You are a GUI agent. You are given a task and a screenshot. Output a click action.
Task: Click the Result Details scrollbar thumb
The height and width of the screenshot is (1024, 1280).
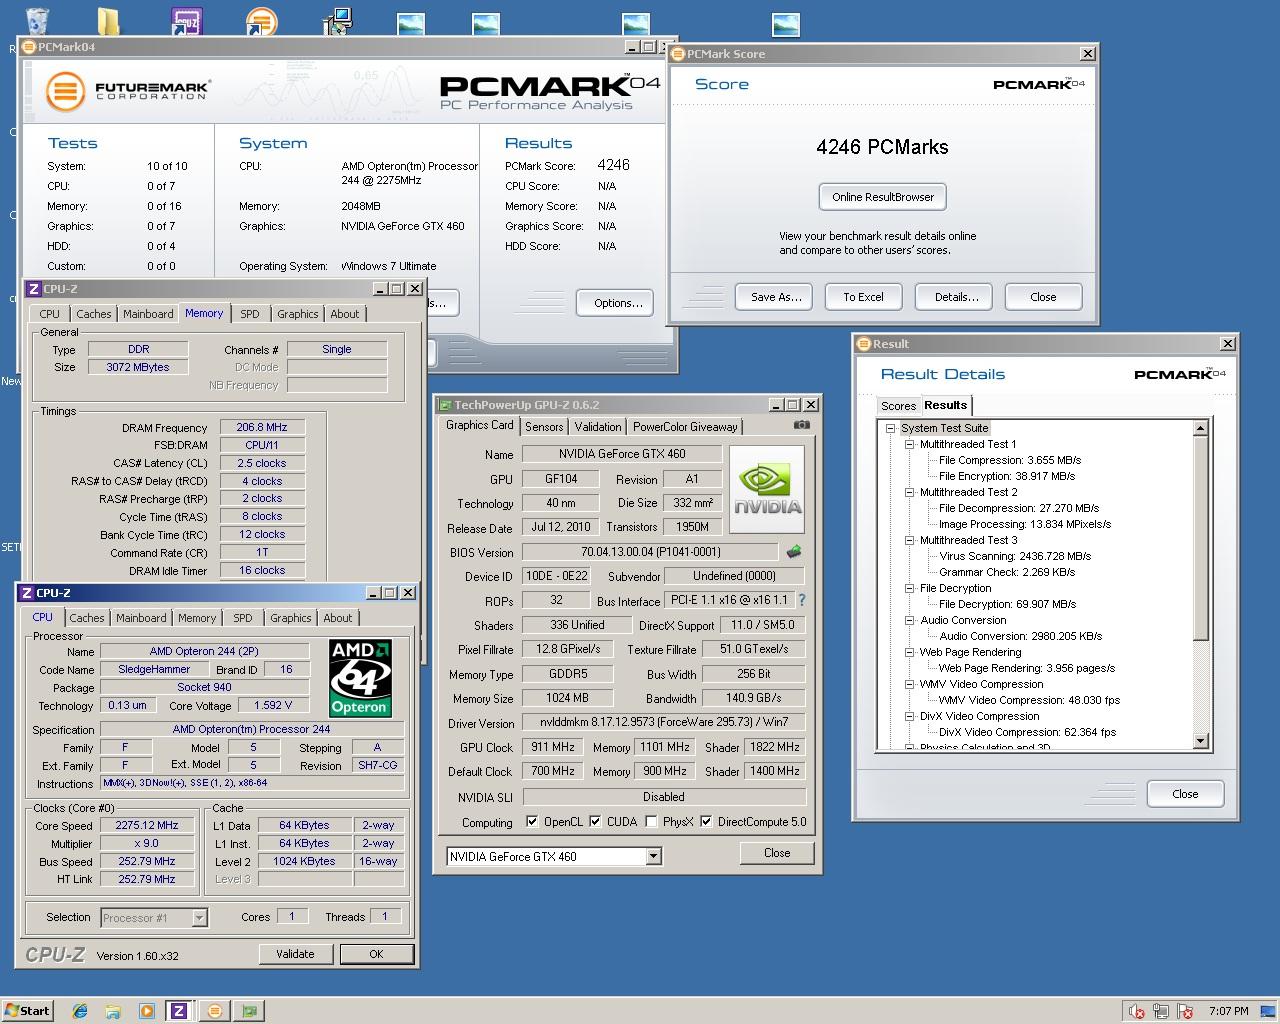pyautogui.click(x=1201, y=540)
